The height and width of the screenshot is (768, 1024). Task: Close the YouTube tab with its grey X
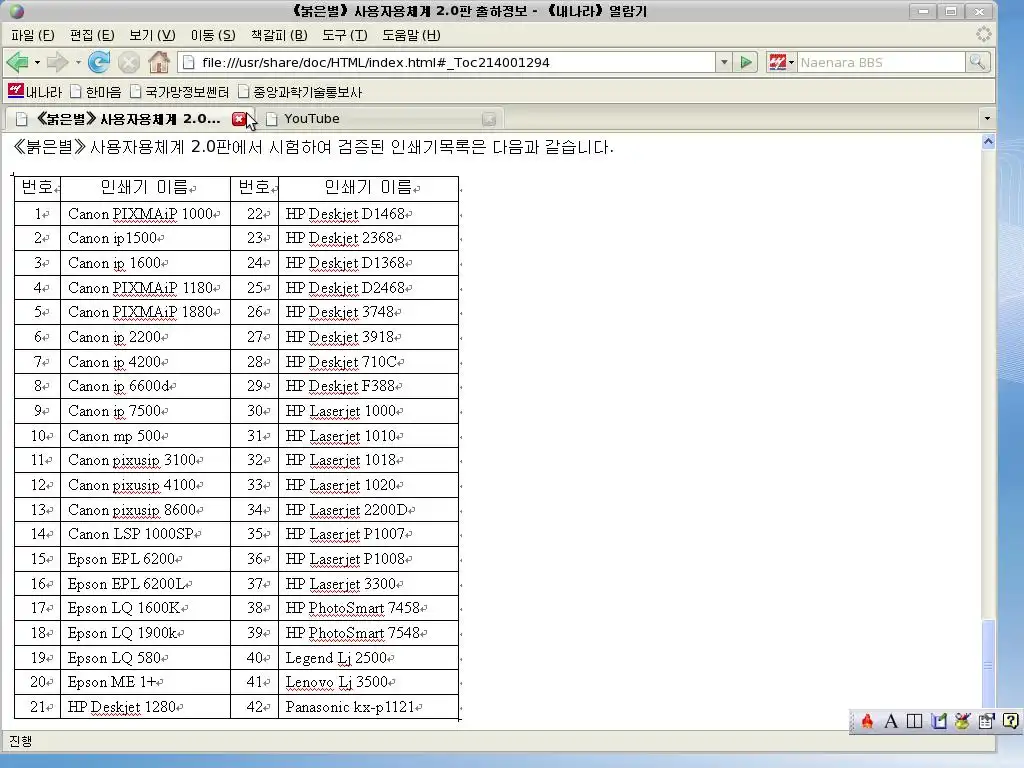pos(488,119)
